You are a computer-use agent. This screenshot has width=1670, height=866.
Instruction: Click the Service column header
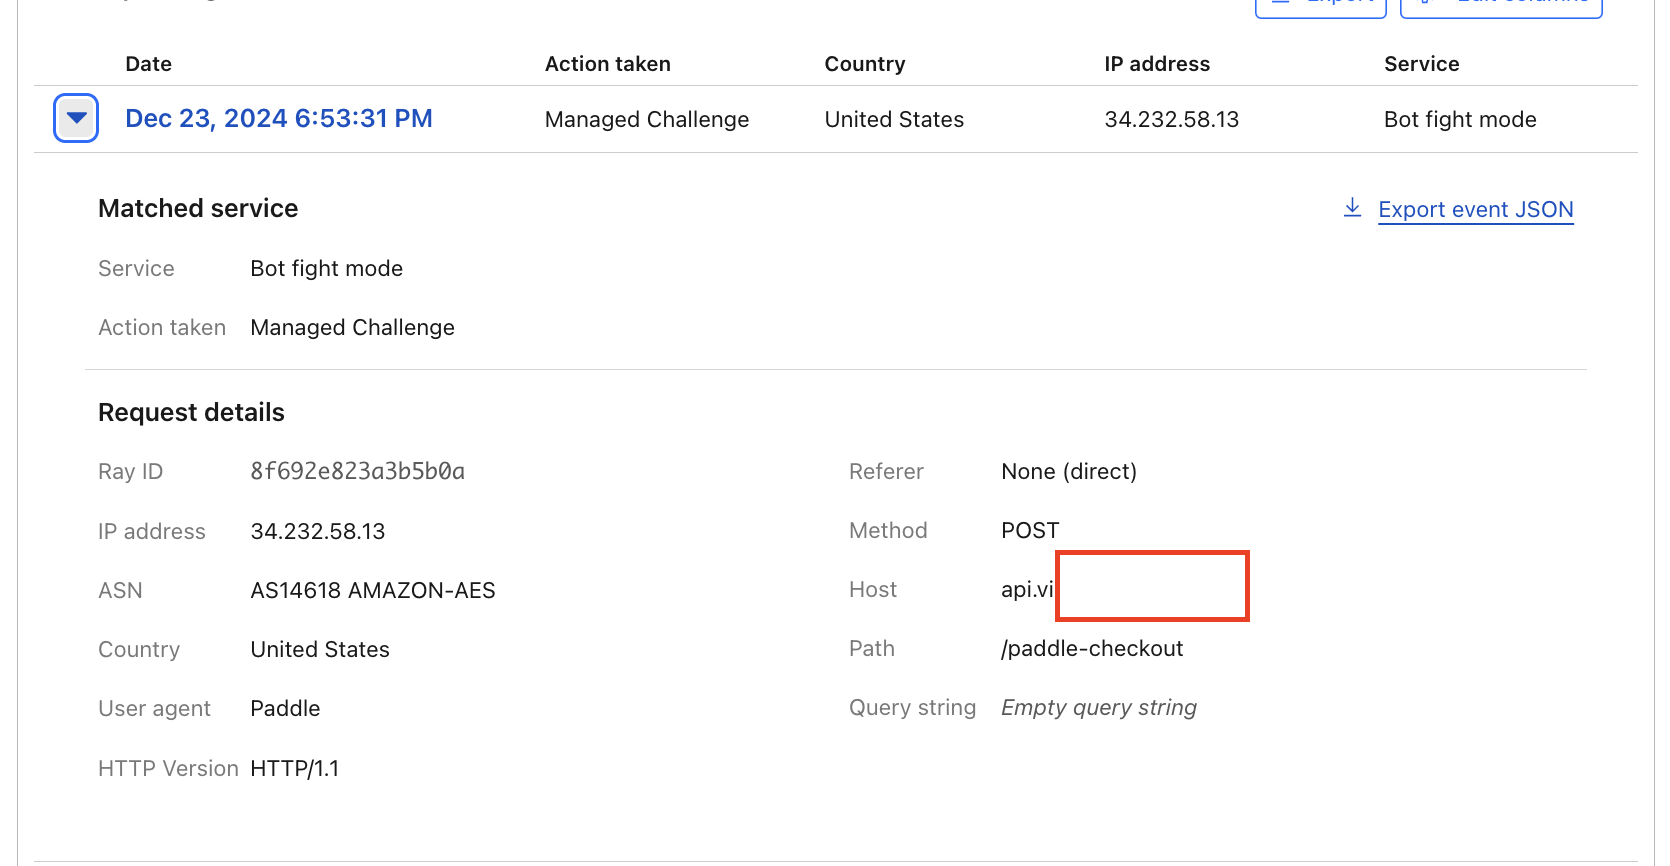tap(1420, 64)
